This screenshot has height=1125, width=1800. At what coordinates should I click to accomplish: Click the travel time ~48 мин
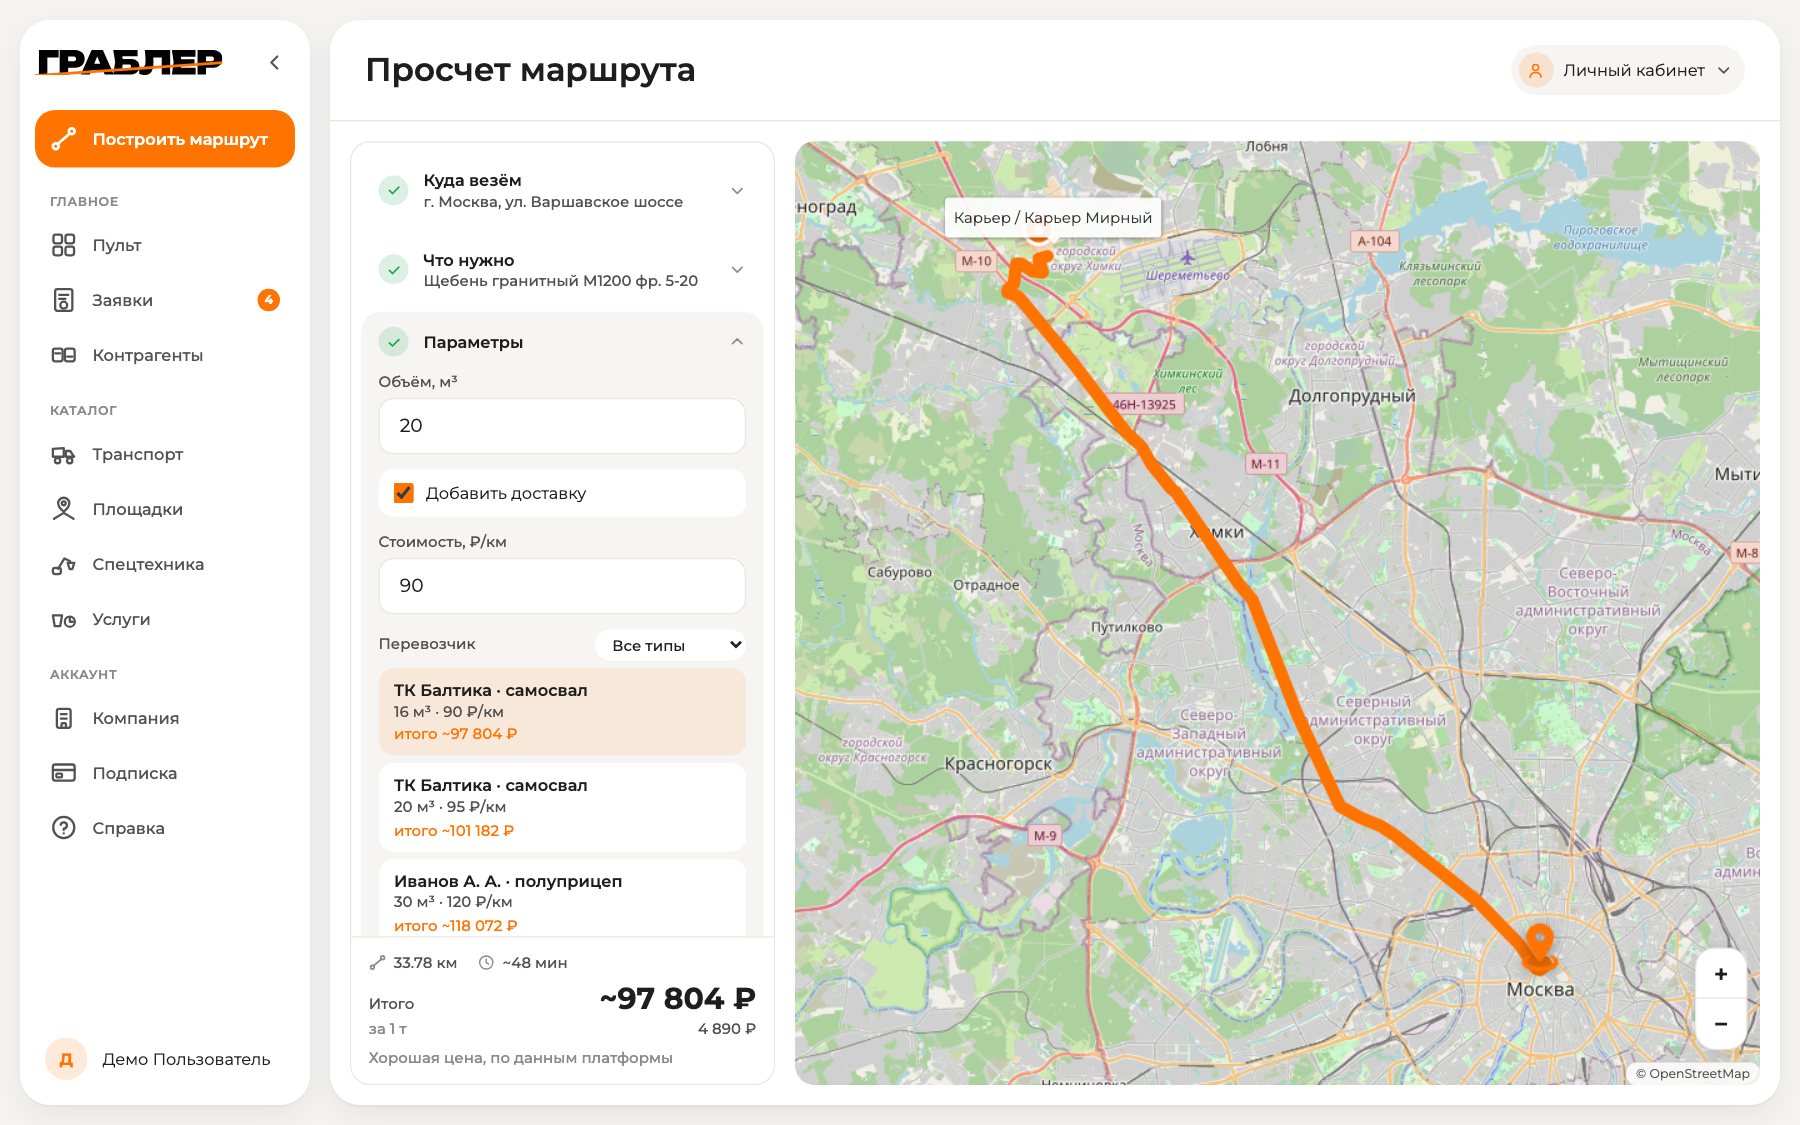pyautogui.click(x=523, y=963)
